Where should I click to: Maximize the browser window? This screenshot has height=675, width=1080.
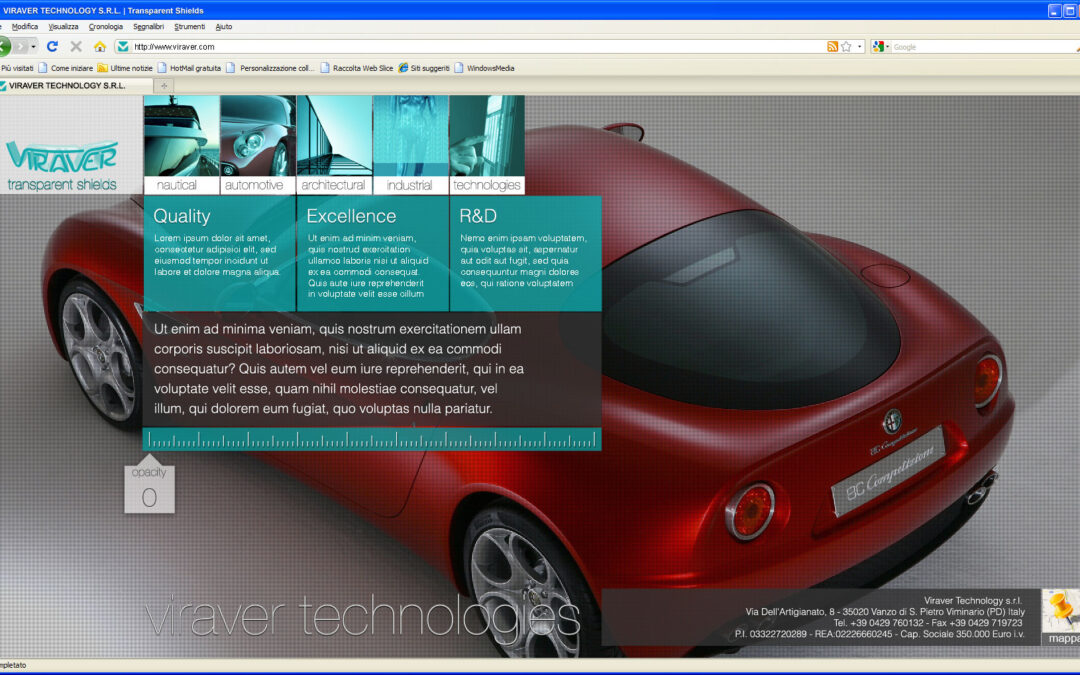(1070, 10)
